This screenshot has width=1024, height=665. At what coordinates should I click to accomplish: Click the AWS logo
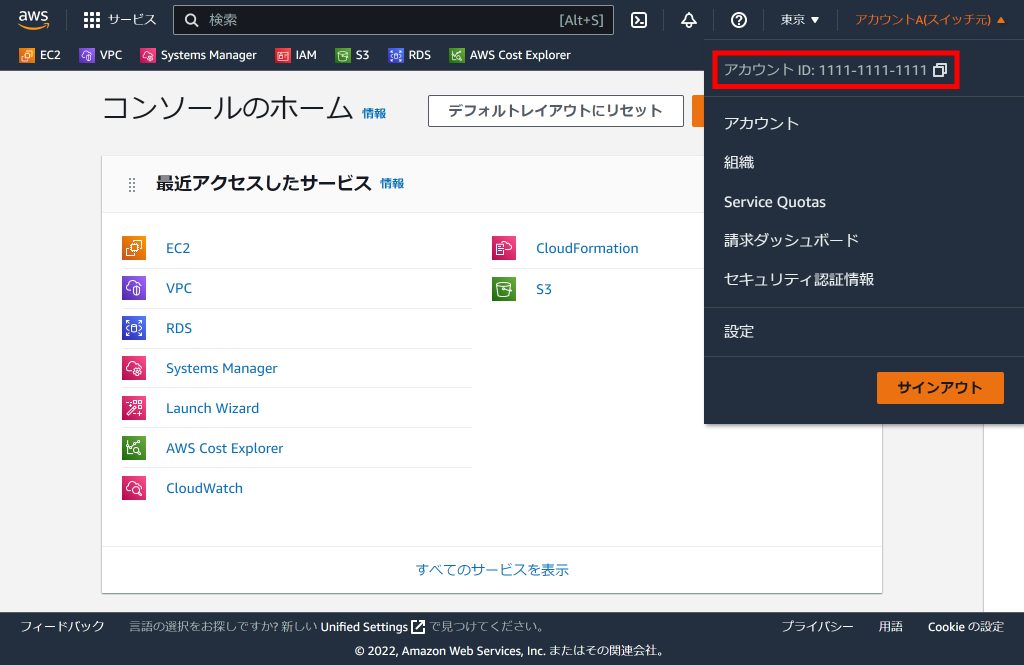[33, 20]
